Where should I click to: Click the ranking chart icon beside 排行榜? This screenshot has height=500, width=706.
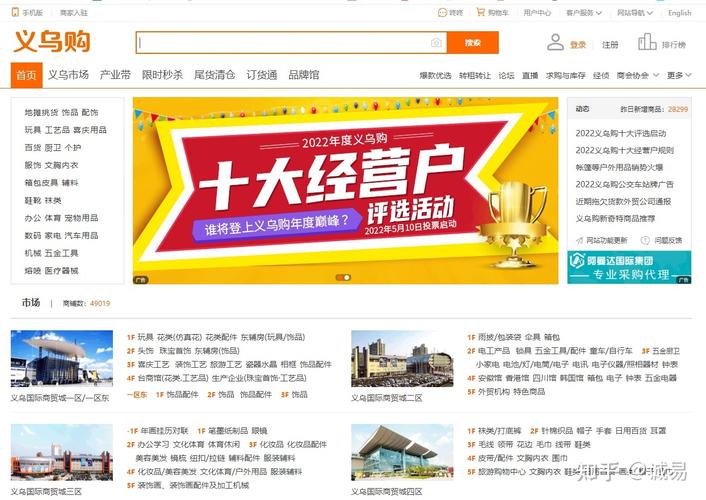[647, 42]
